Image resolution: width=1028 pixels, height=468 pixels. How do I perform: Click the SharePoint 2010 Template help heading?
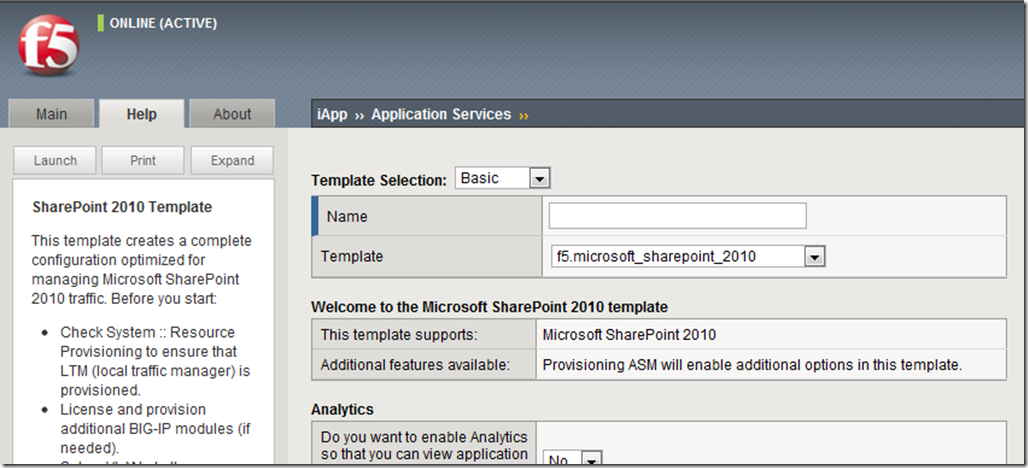(x=122, y=207)
